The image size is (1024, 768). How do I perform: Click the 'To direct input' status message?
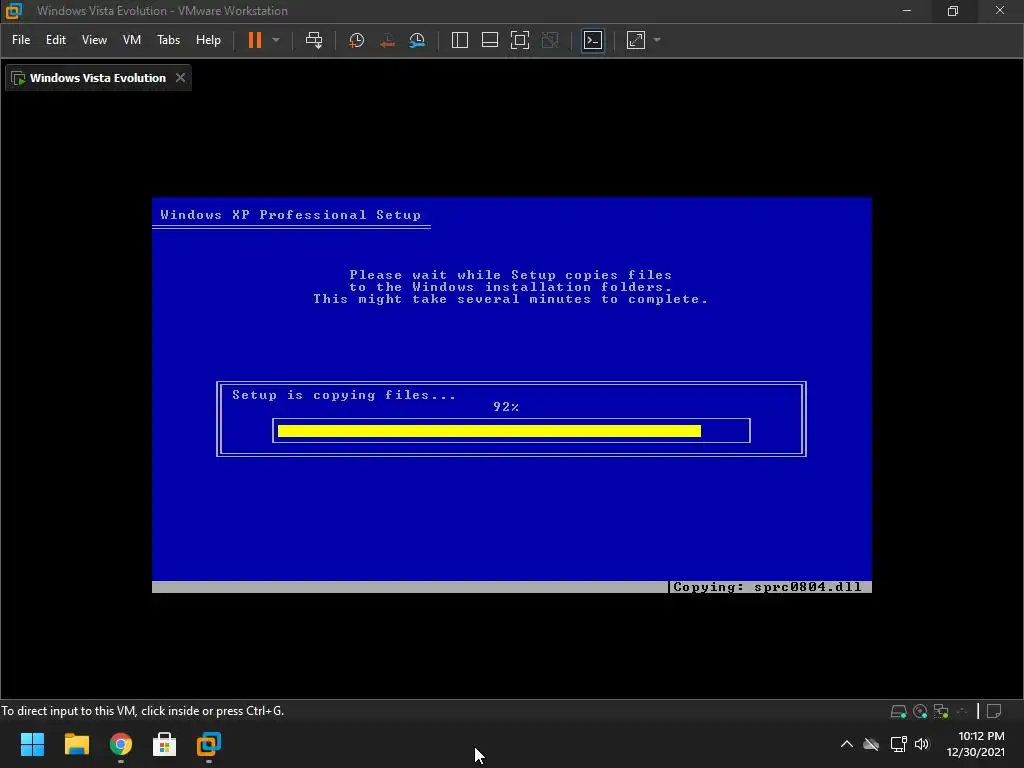[x=142, y=711]
